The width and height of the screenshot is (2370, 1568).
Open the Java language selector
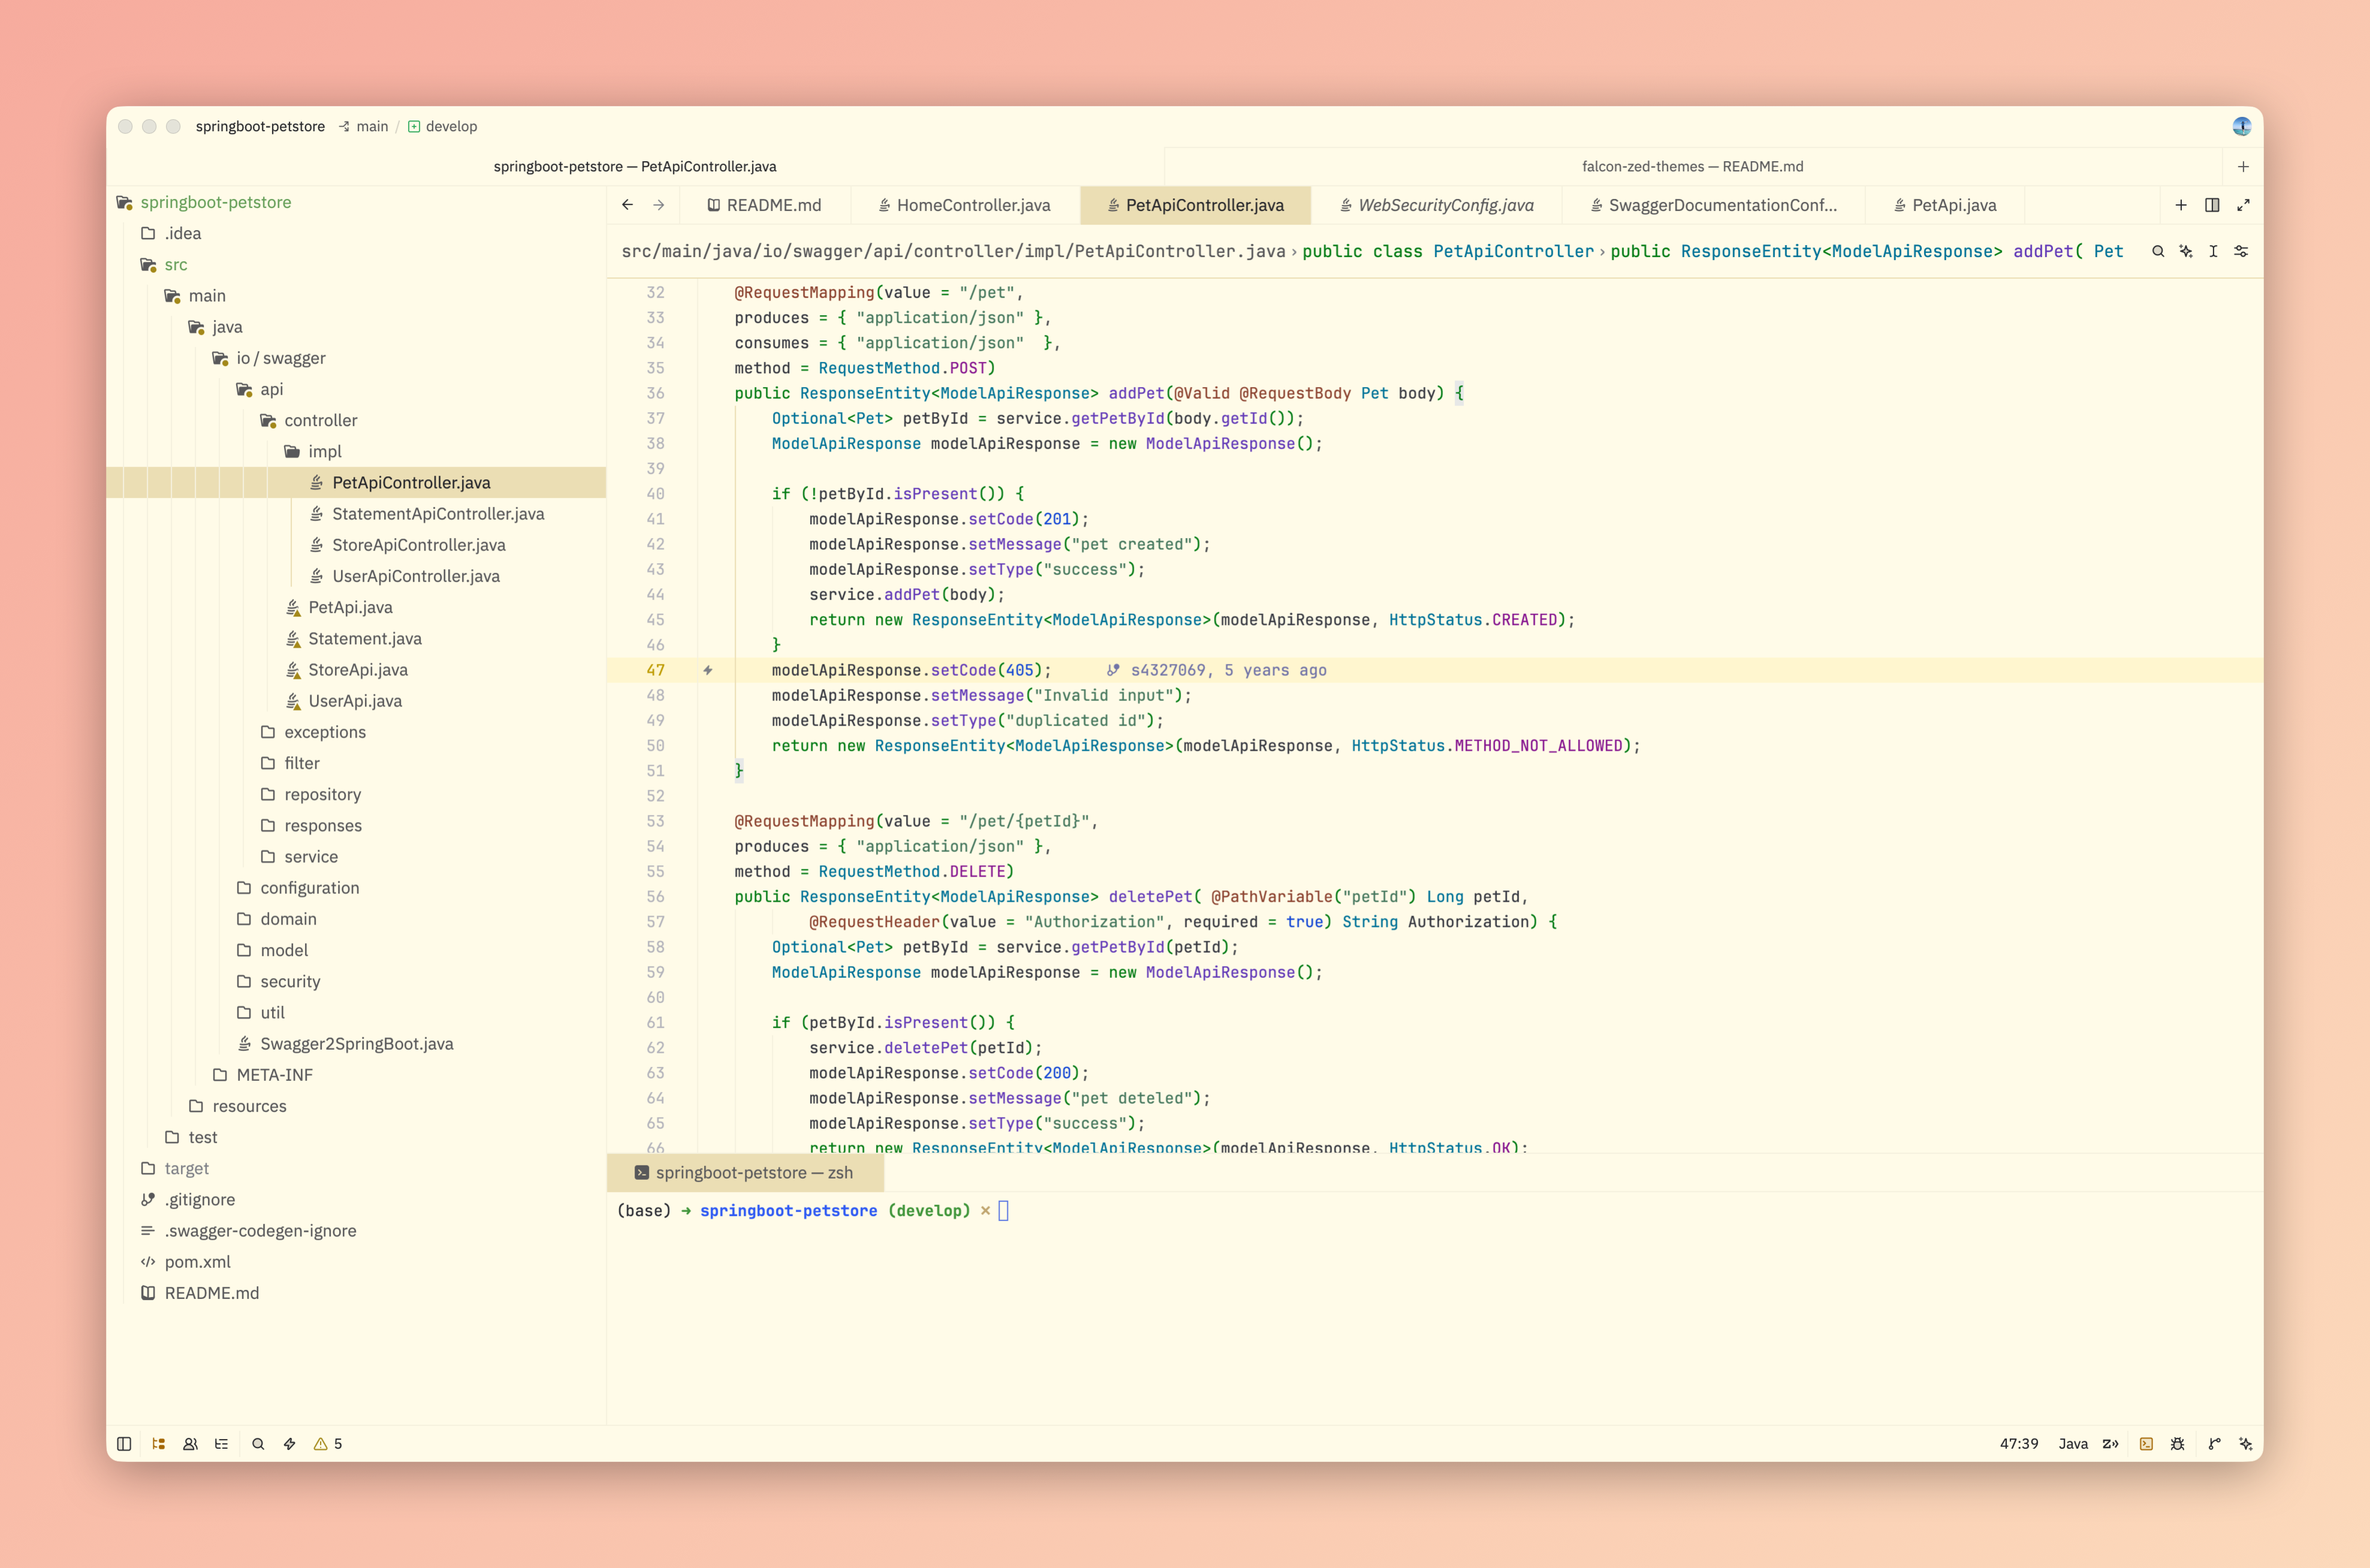pos(2073,1443)
